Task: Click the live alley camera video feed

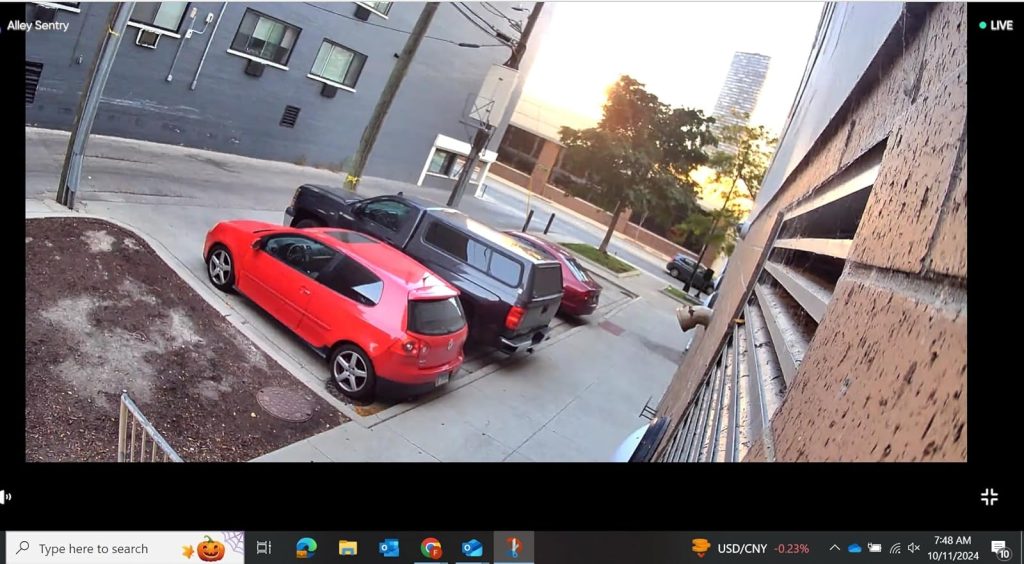Action: click(x=496, y=232)
